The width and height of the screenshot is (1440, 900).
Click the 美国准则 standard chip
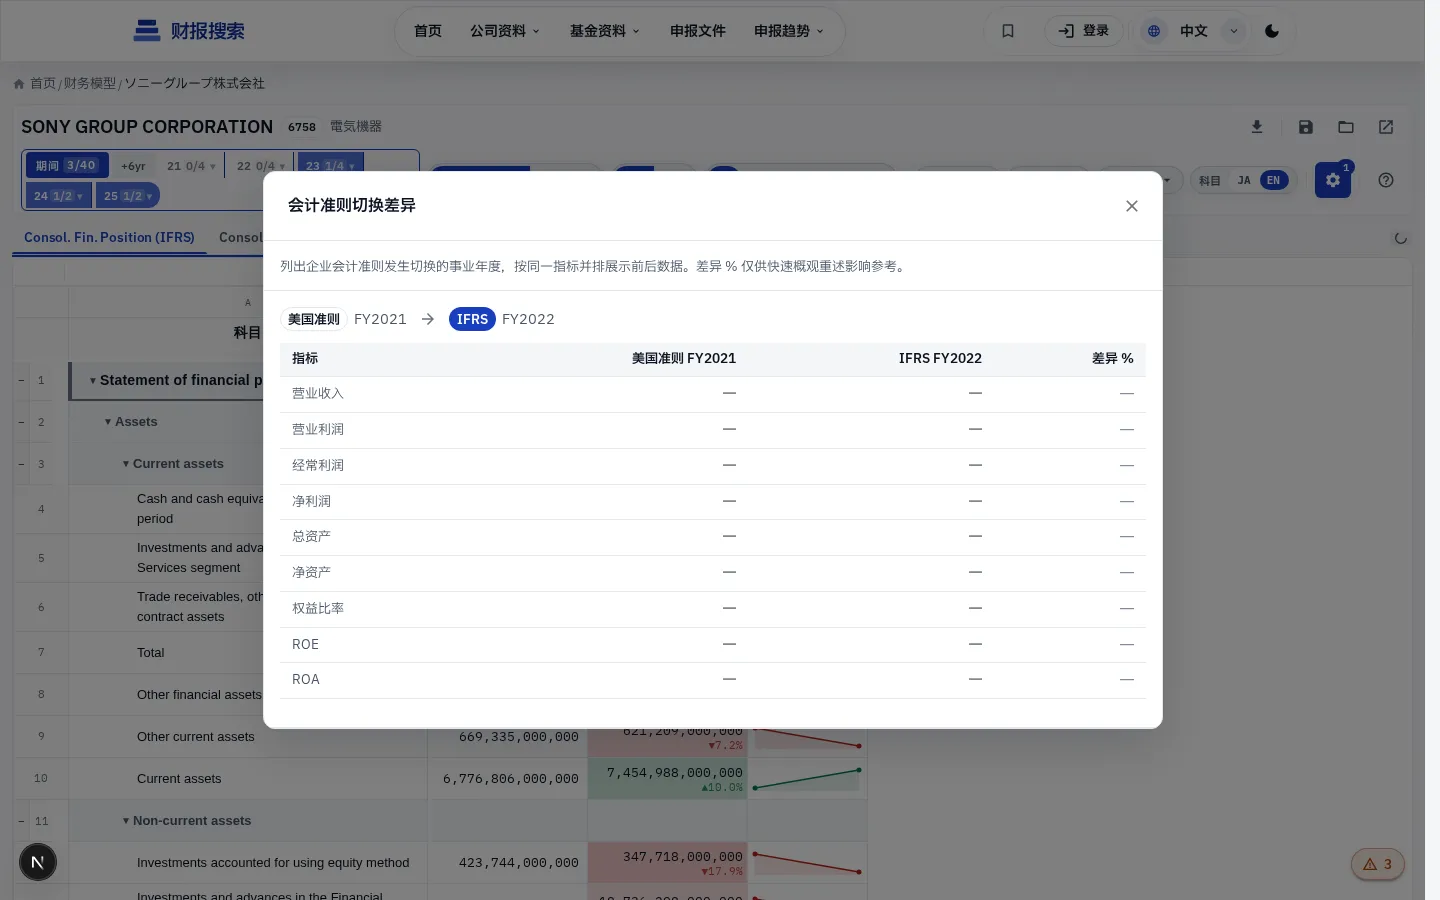click(314, 319)
